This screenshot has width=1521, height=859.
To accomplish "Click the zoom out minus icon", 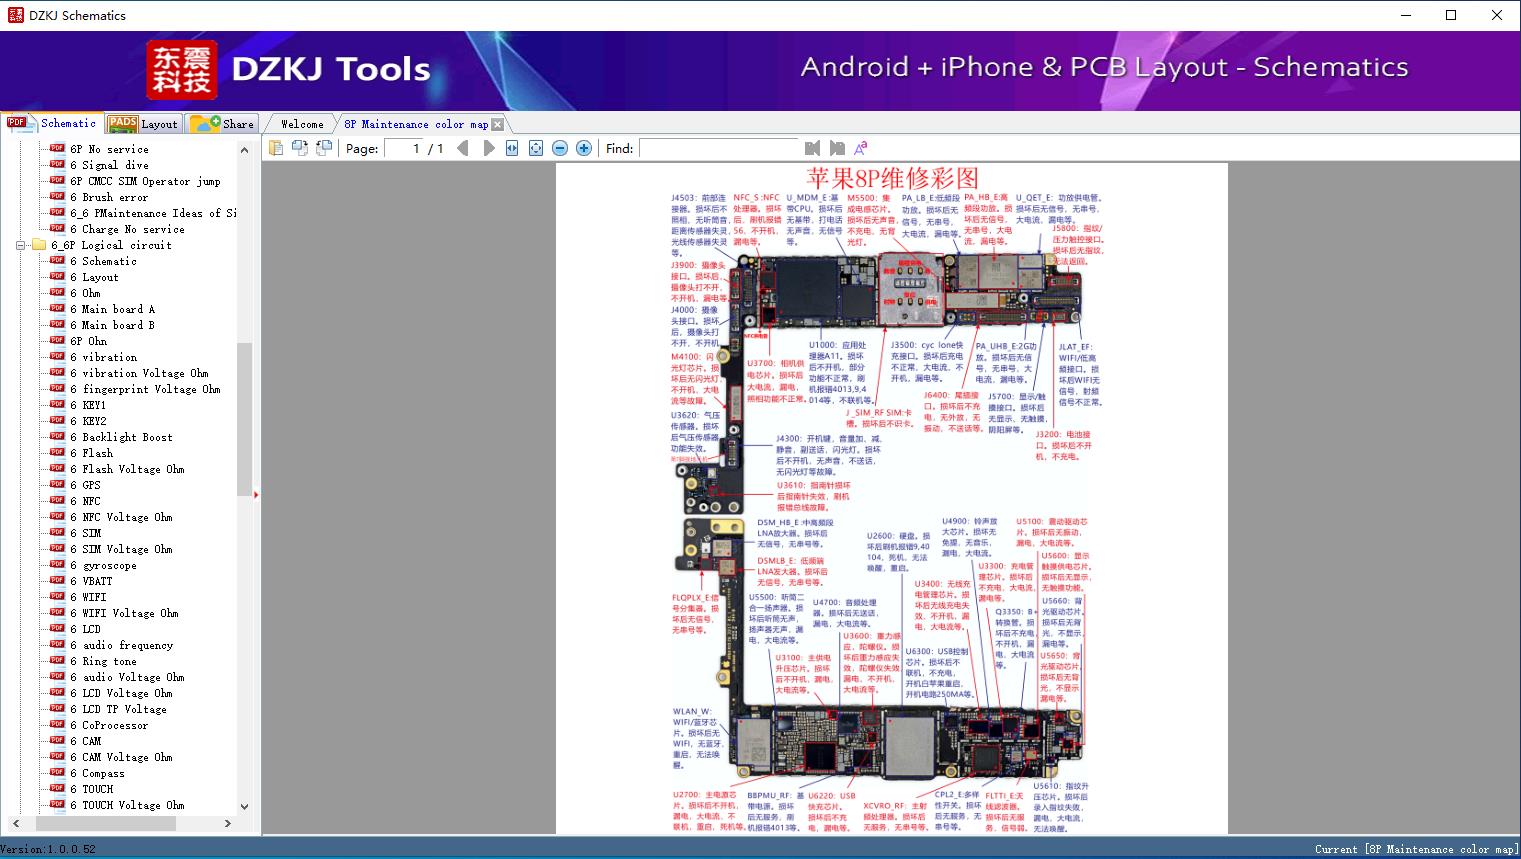I will [560, 148].
